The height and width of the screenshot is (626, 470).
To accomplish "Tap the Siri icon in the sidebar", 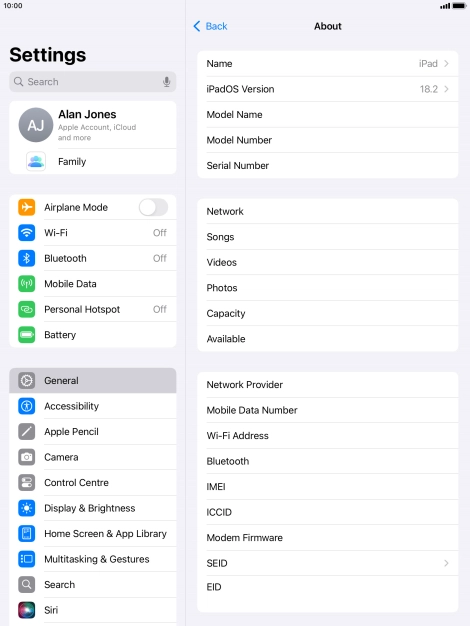I will tap(27, 610).
